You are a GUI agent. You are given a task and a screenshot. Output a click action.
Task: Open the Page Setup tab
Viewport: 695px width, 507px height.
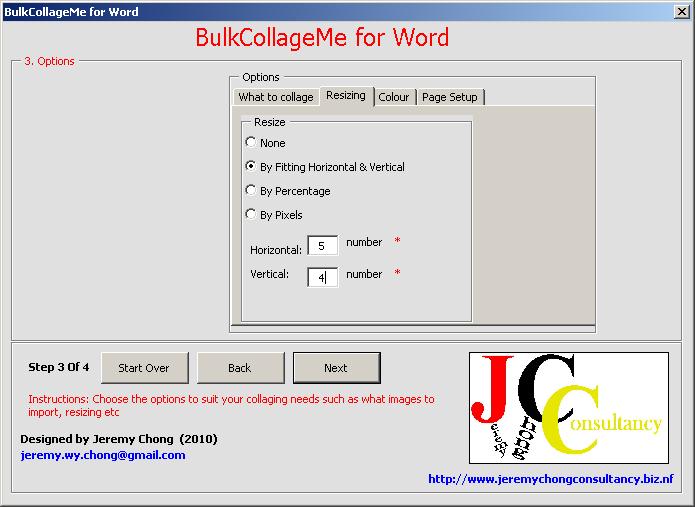(449, 97)
